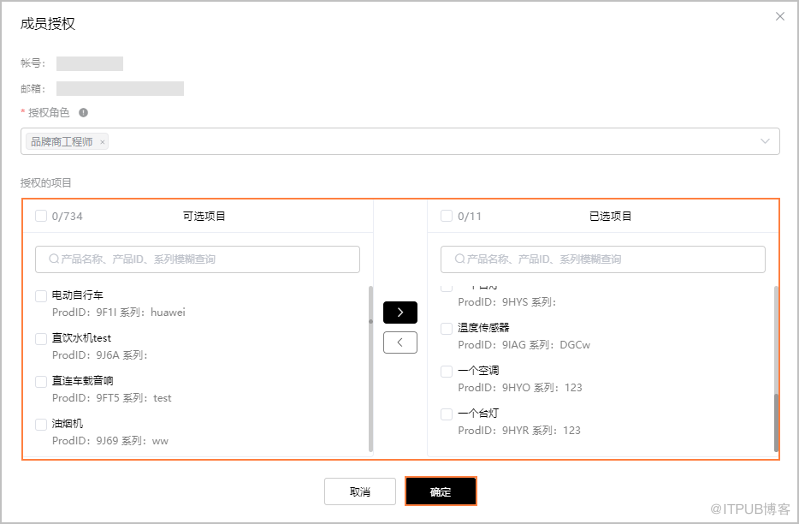Click search icon in 已选项目 search box

click(x=459, y=259)
